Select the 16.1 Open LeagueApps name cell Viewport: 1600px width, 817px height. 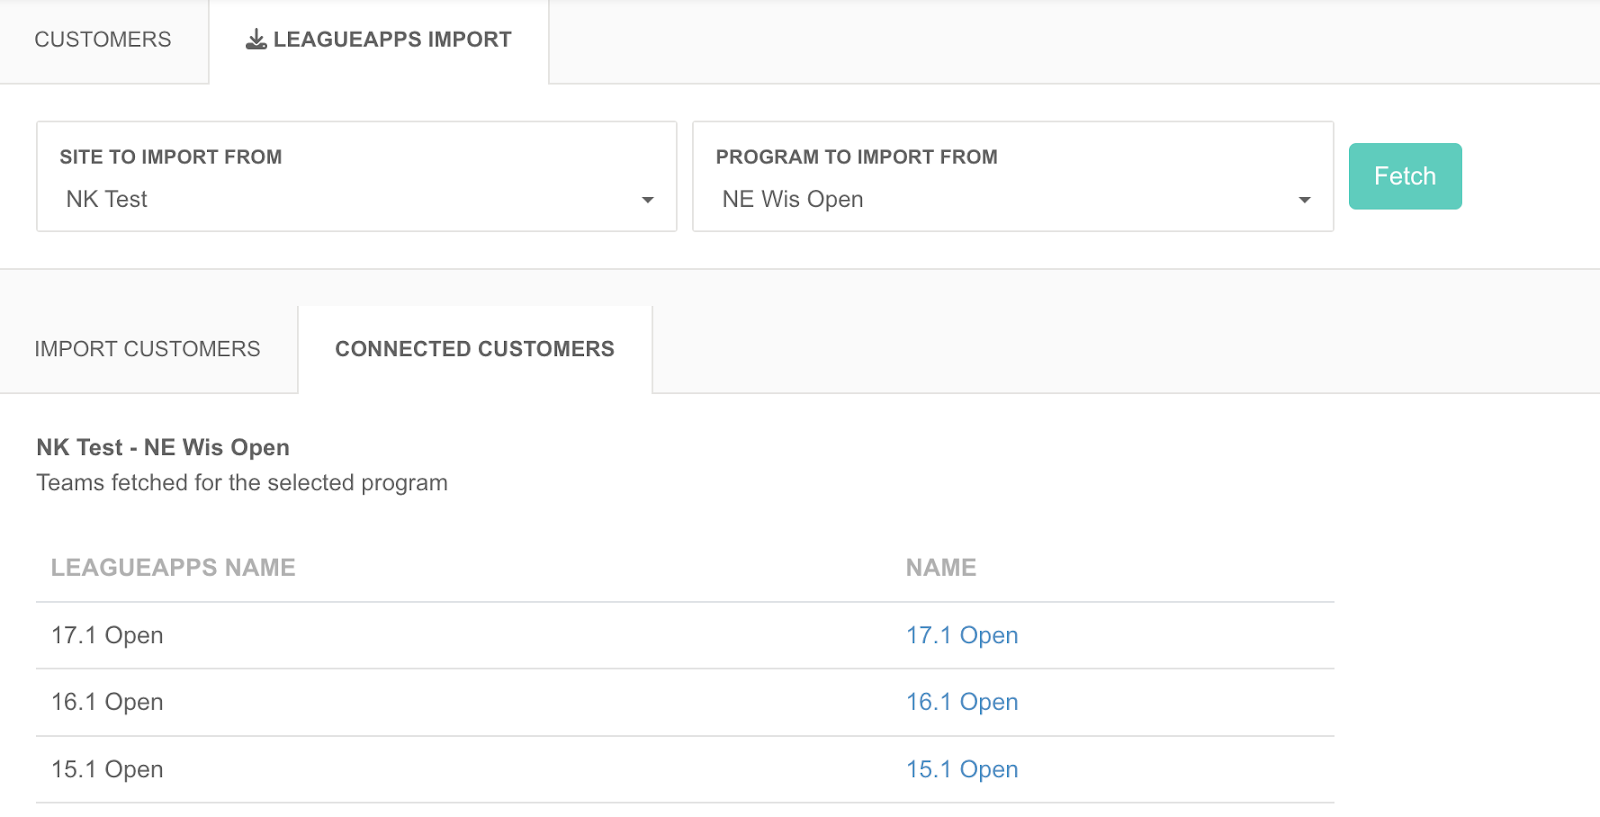point(107,702)
